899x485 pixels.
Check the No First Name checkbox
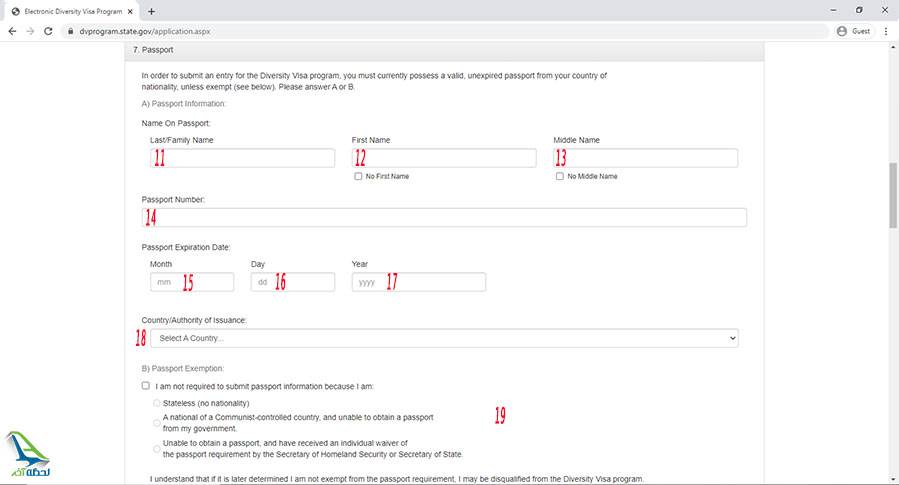359,176
